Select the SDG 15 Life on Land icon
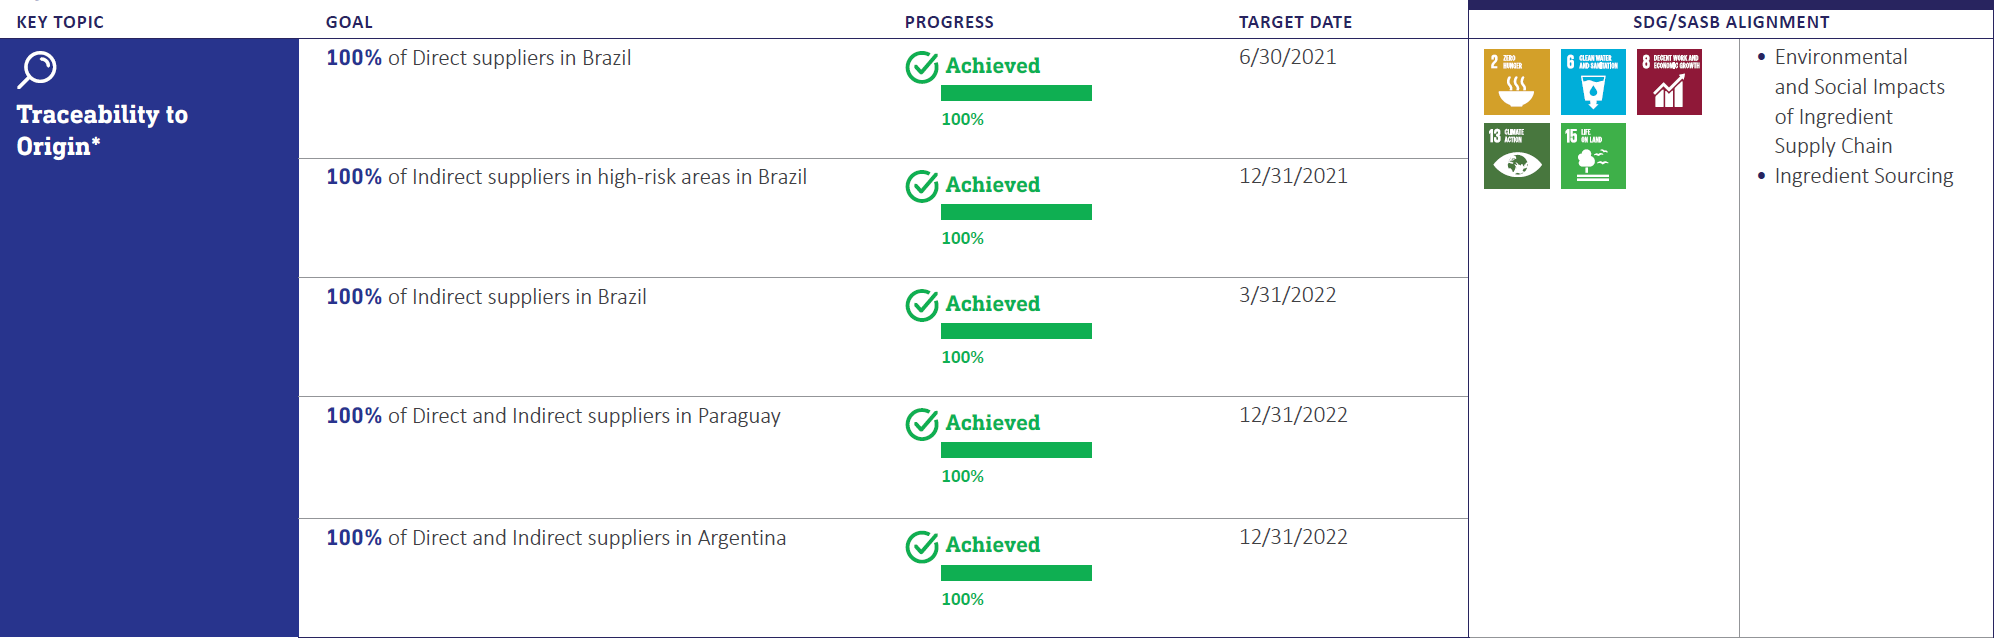The height and width of the screenshot is (638, 1994). pyautogui.click(x=1593, y=156)
